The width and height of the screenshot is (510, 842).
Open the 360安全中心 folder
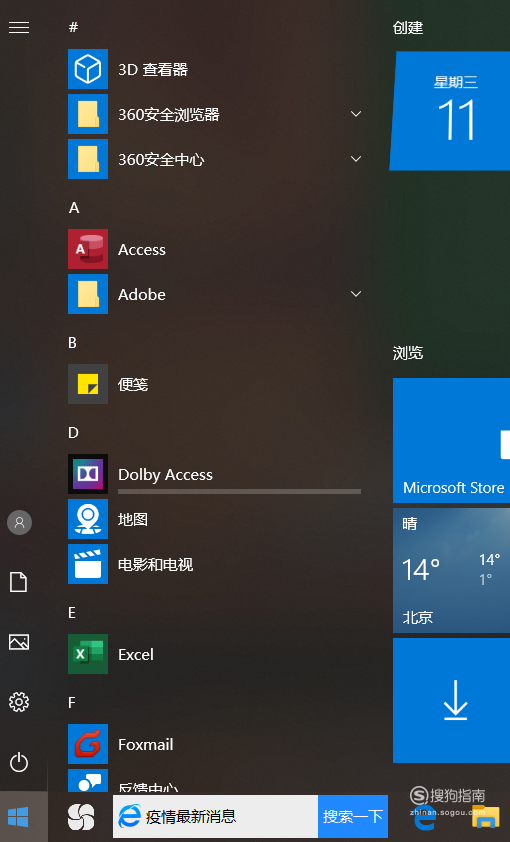click(215, 159)
